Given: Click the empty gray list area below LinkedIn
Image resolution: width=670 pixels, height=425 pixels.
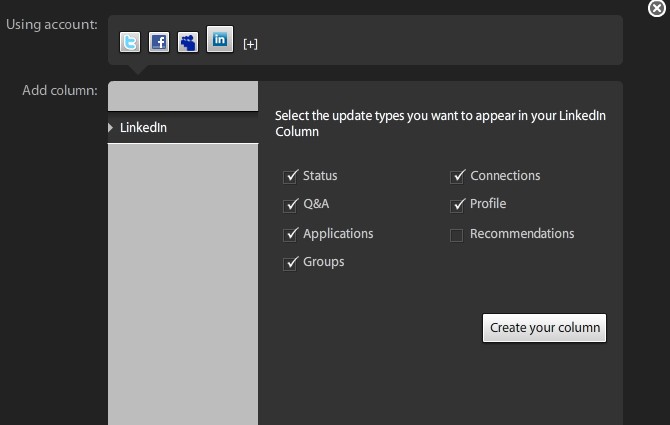Looking at the screenshot, I should (x=183, y=280).
